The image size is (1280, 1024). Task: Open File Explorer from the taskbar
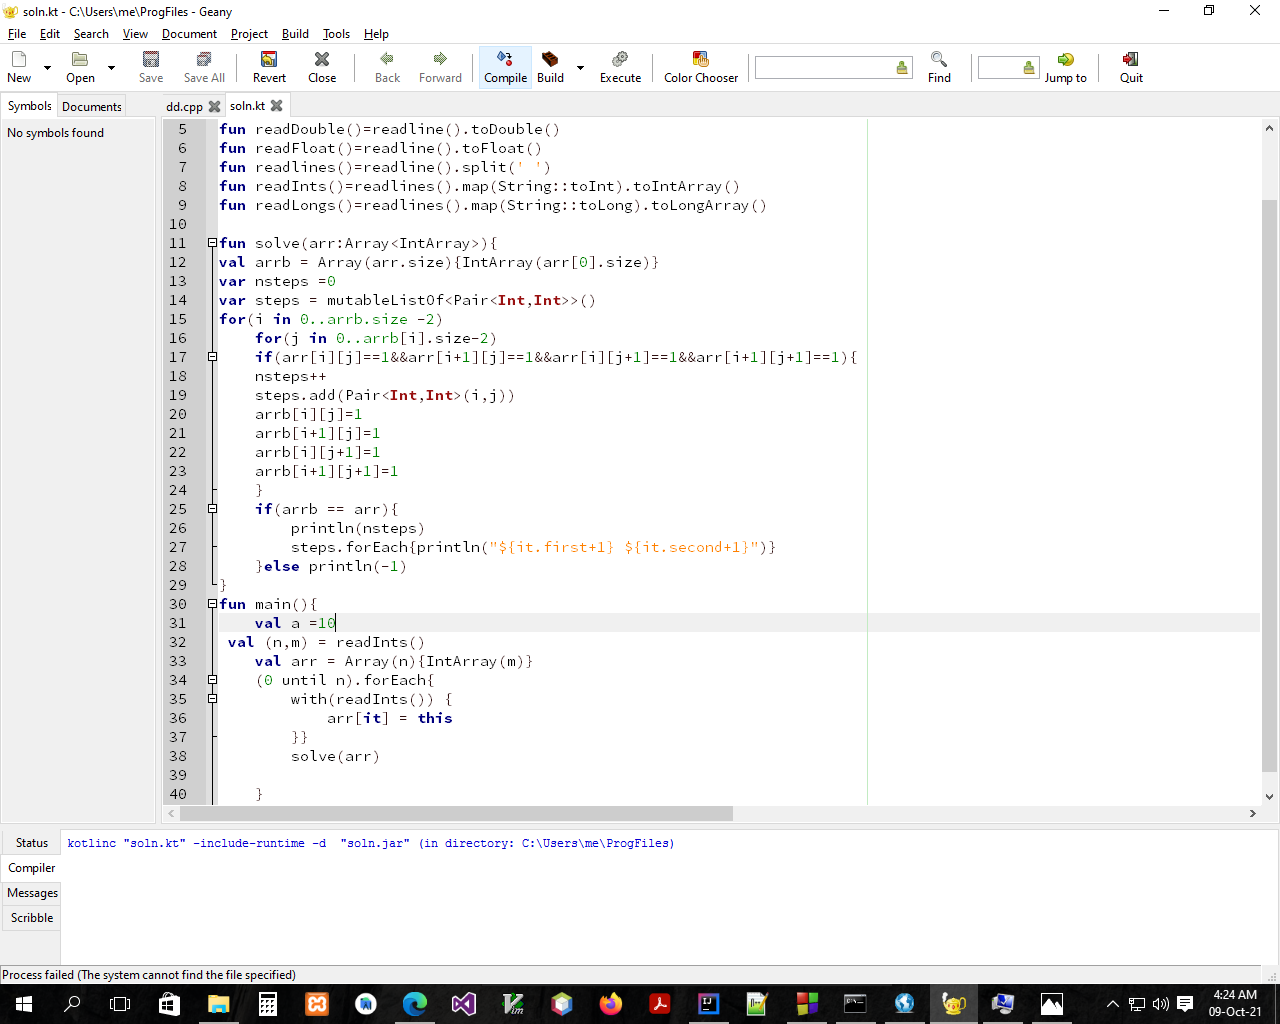click(219, 1004)
